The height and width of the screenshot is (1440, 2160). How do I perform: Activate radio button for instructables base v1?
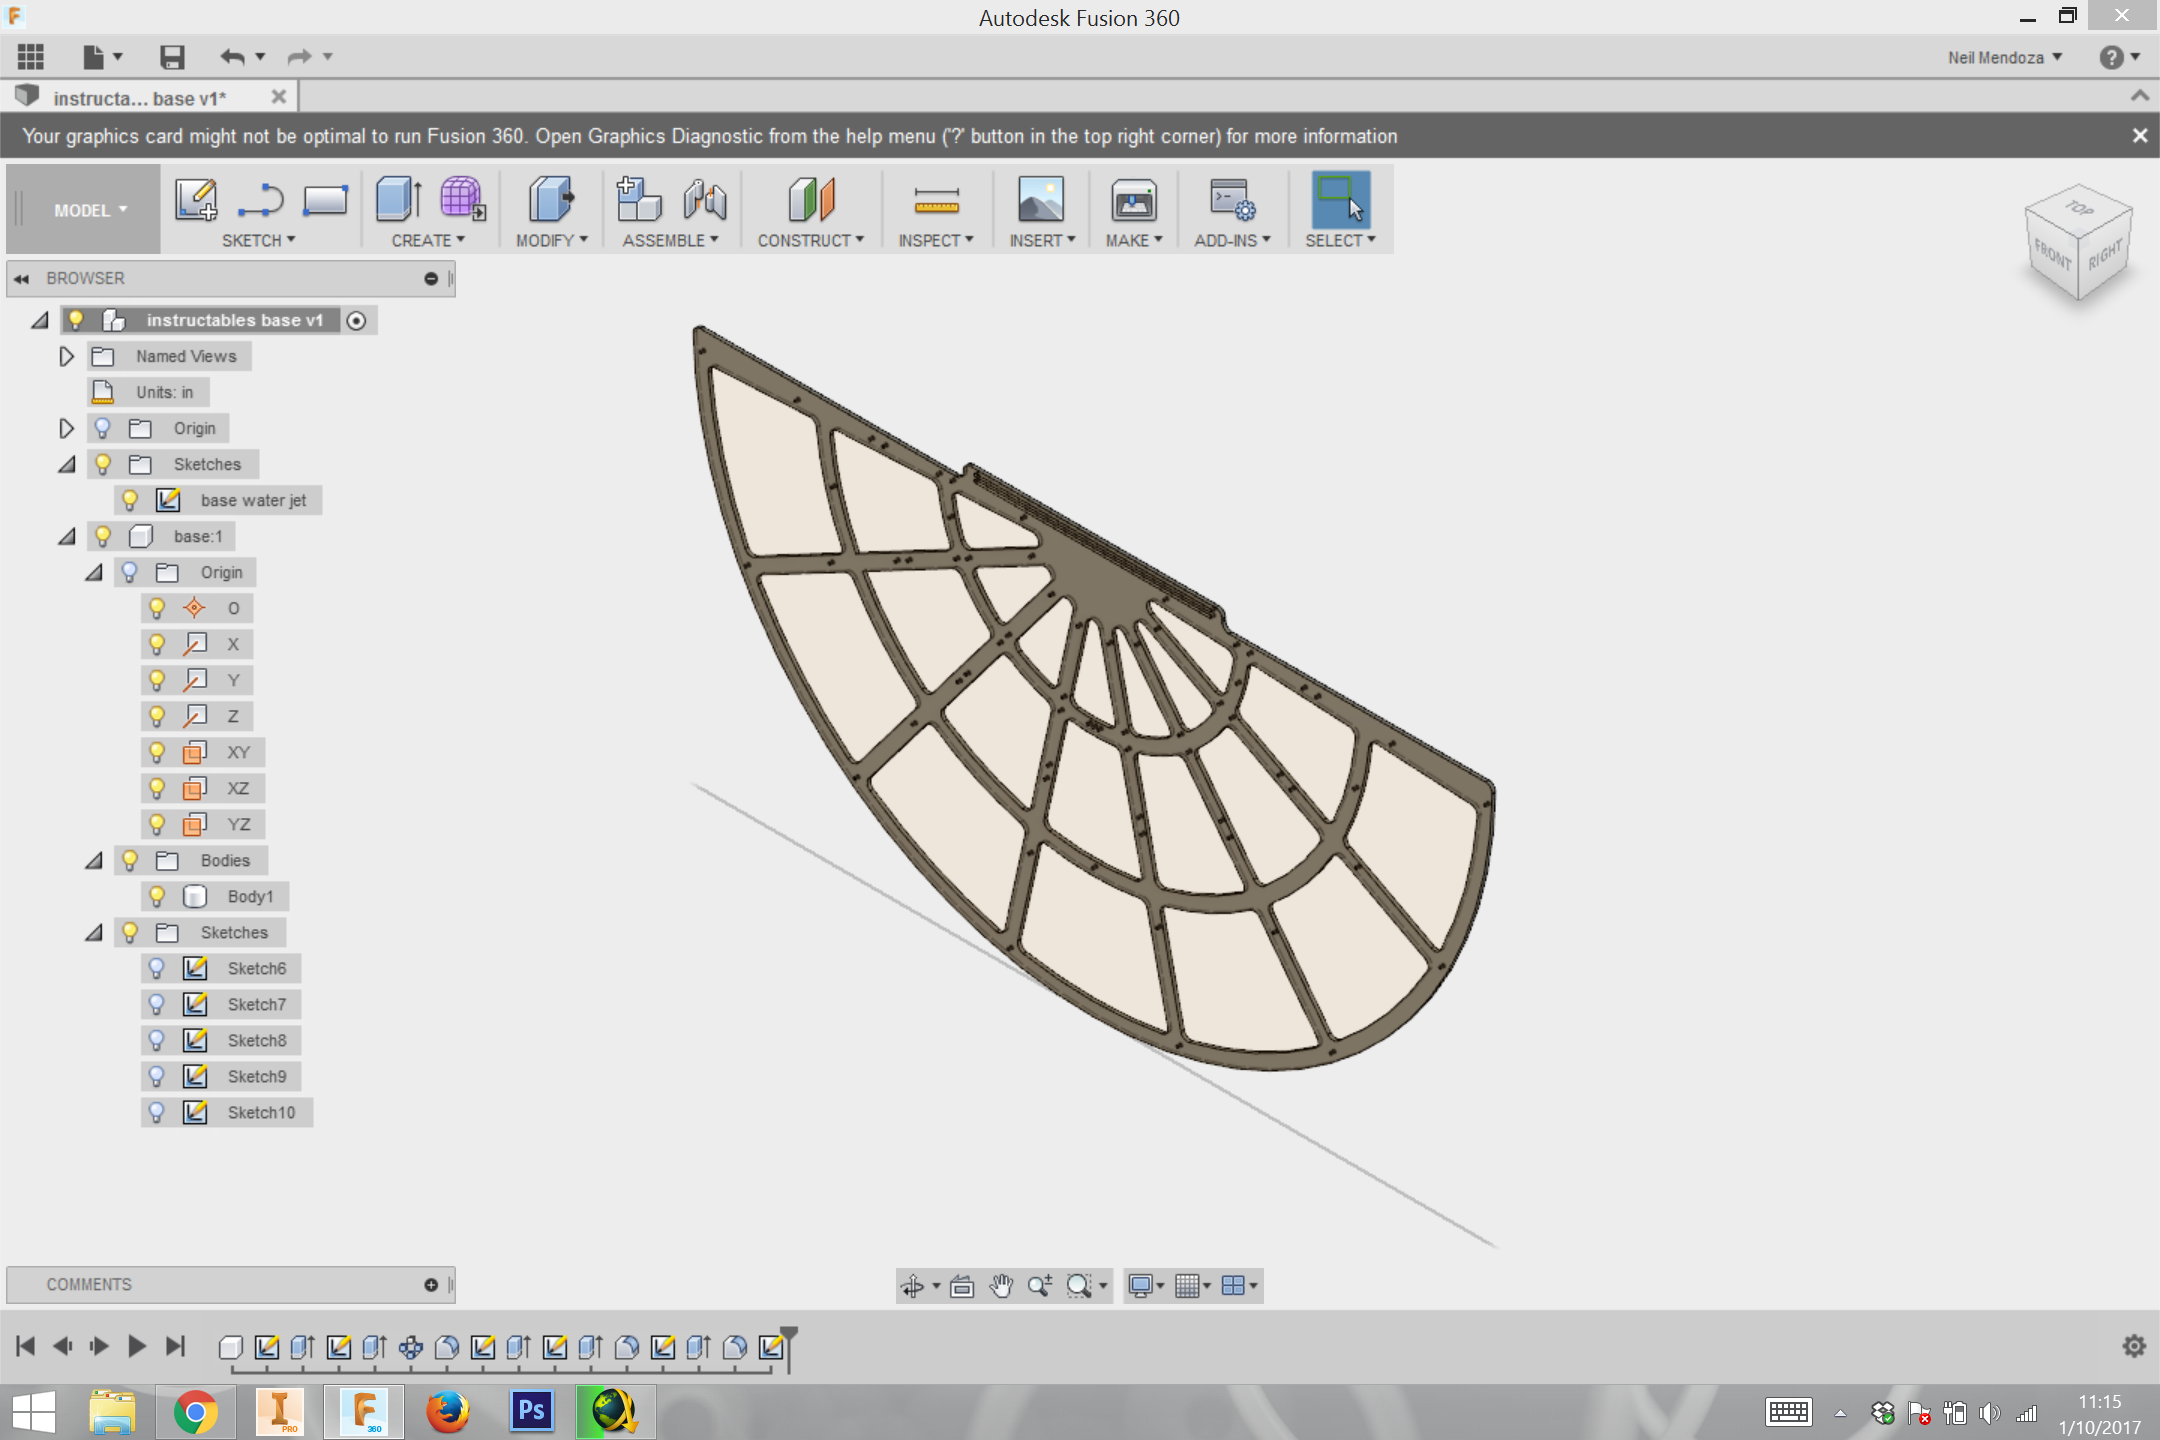click(x=356, y=320)
